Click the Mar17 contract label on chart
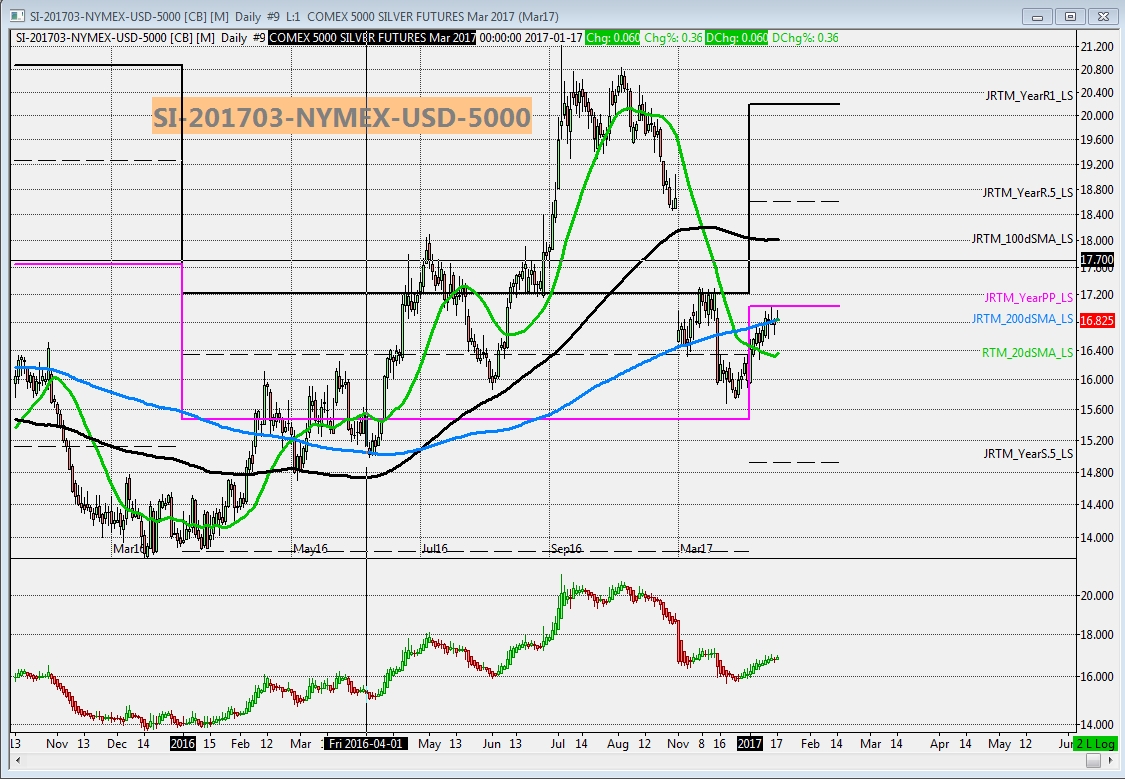This screenshot has height=779, width=1125. coord(697,549)
